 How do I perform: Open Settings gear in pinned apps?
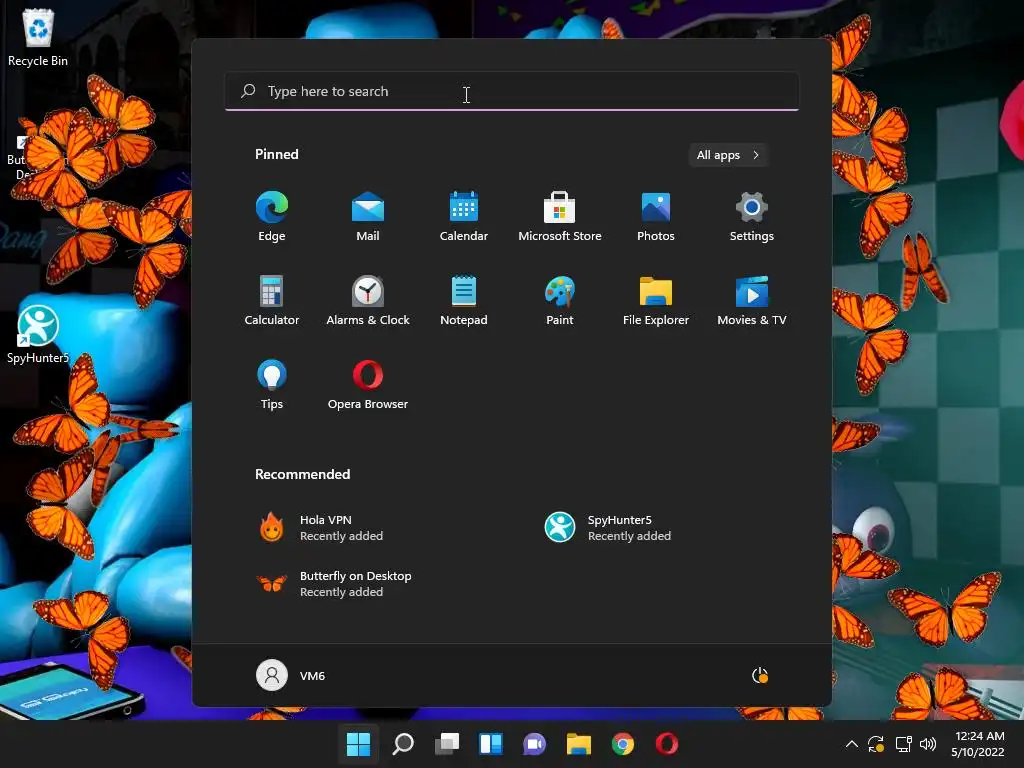point(752,217)
